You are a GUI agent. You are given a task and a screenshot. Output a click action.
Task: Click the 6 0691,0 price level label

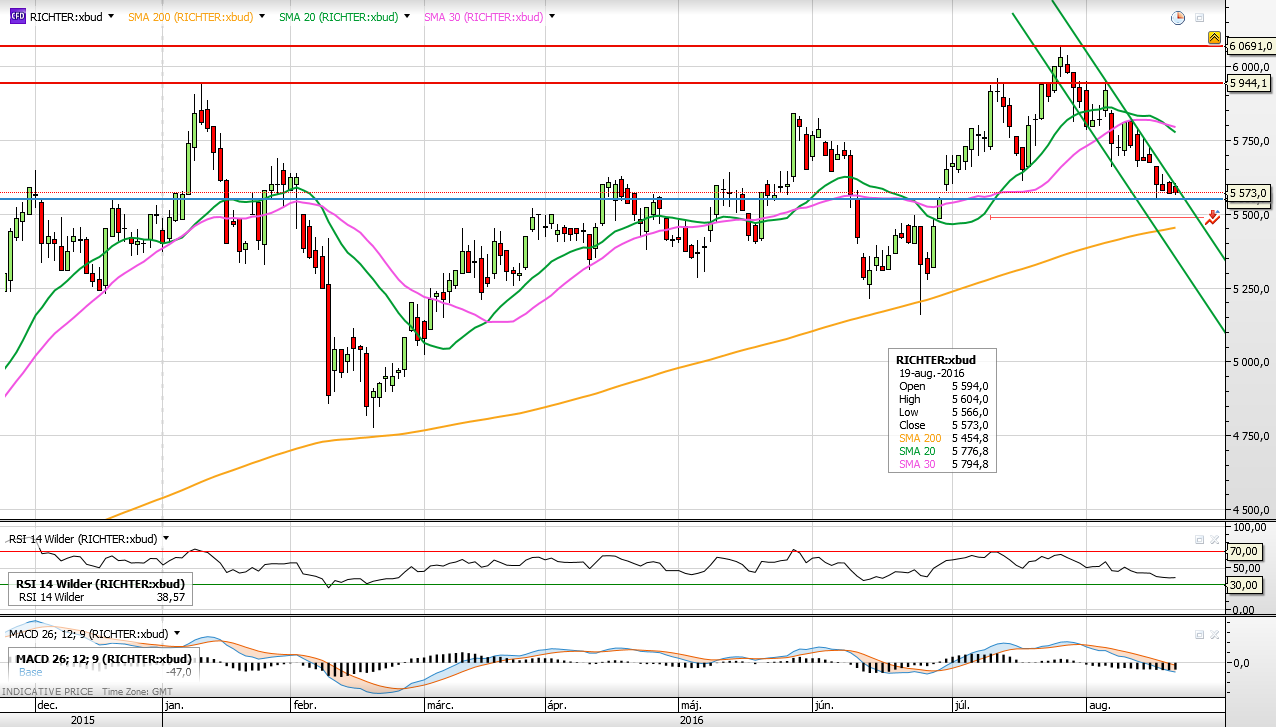[x=1250, y=46]
